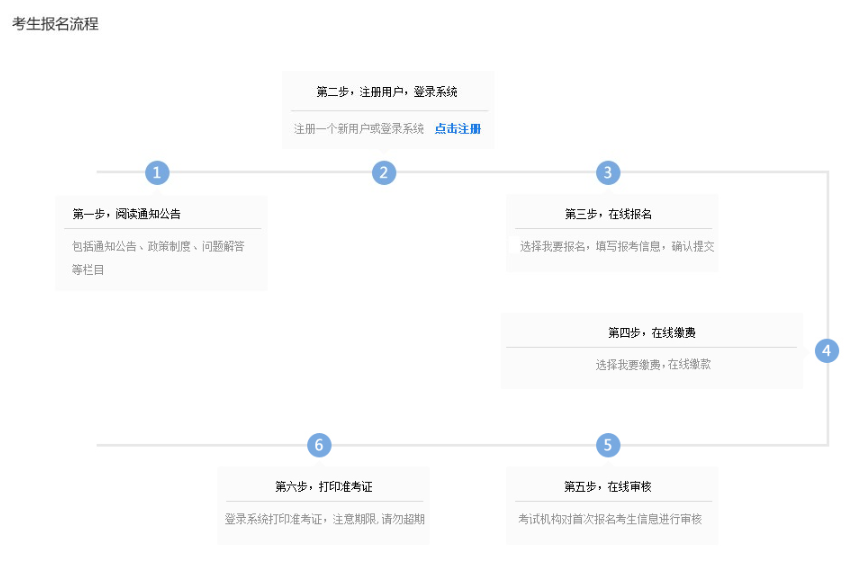Image resolution: width=845 pixels, height=573 pixels.
Task: Click the 考生报名流程 page heading
Action: 55,24
